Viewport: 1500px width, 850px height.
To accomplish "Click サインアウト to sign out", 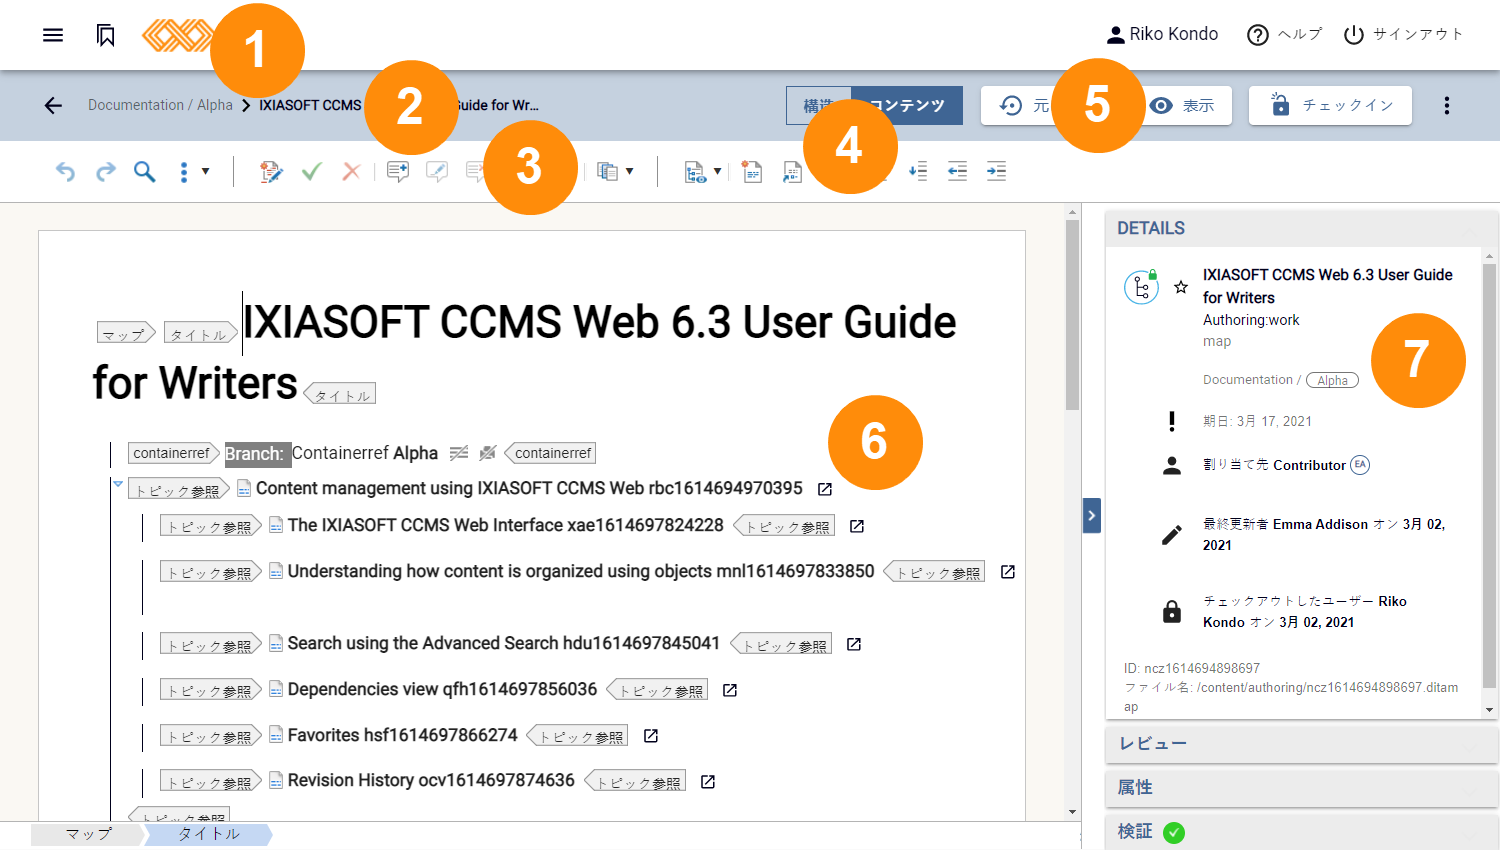I will coord(1403,35).
